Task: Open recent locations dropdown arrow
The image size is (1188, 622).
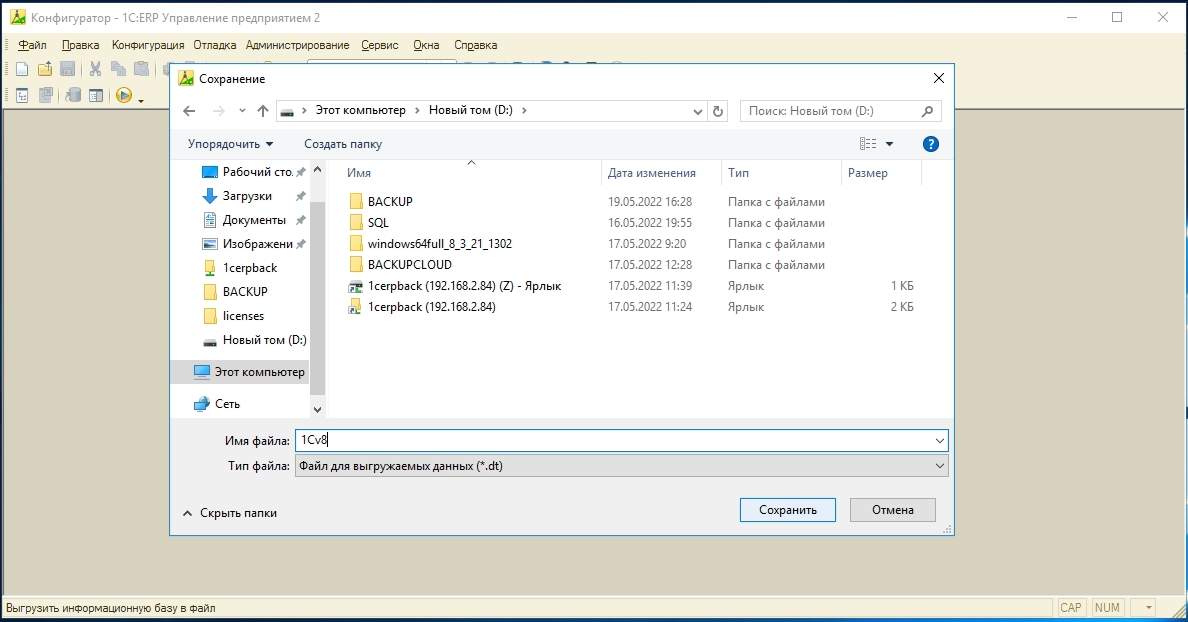Action: [242, 111]
